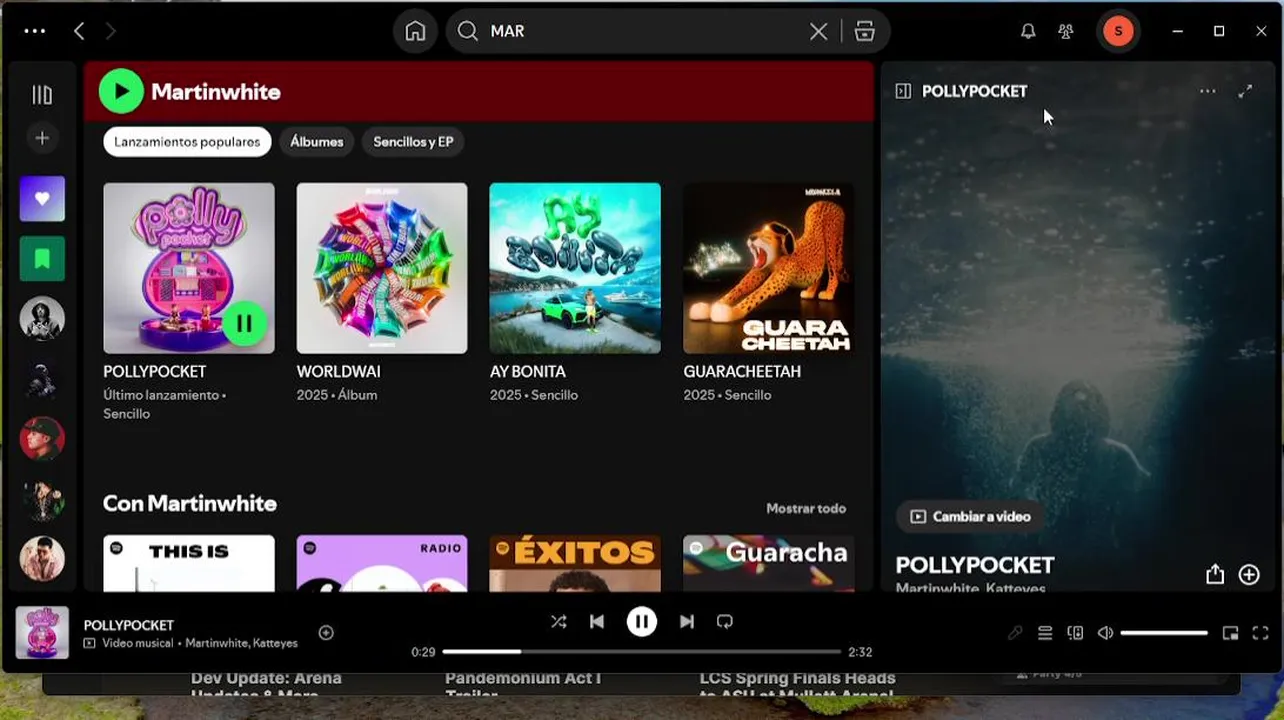Open the WORLDWAI album cover
The height and width of the screenshot is (720, 1284).
pyautogui.click(x=382, y=268)
